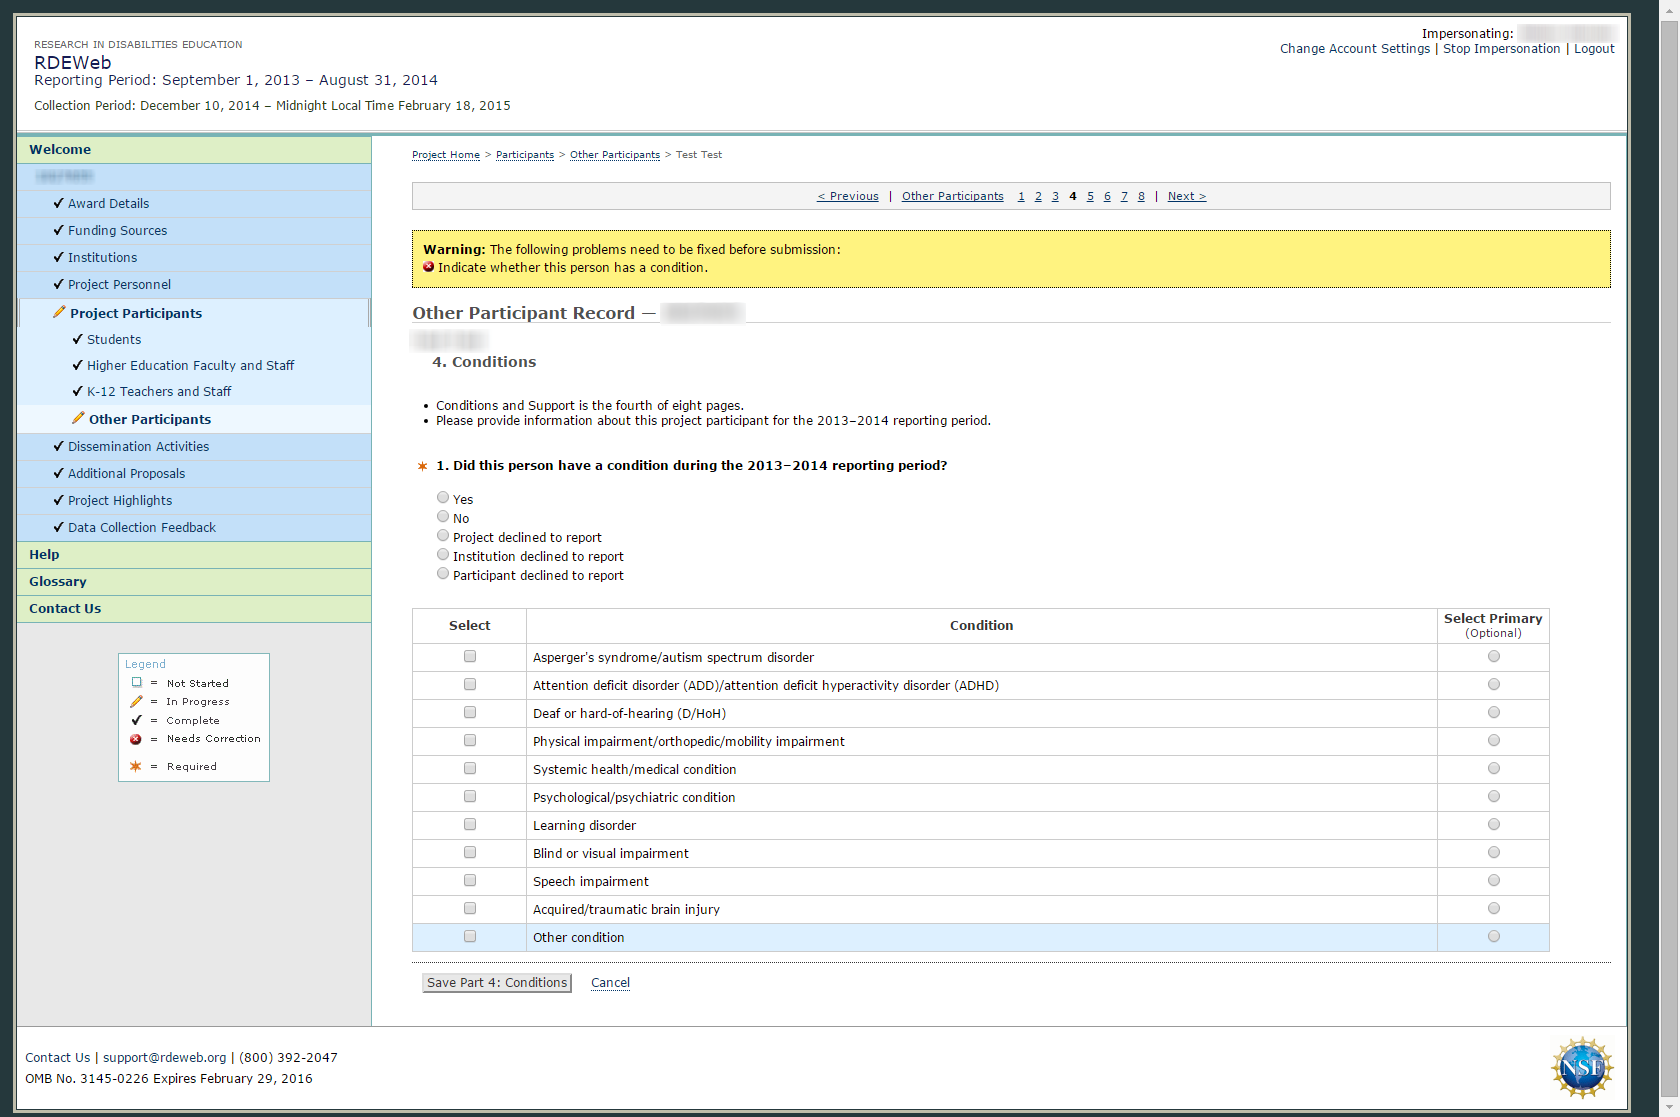Click the Logout link
This screenshot has height=1117, width=1680.
point(1593,49)
